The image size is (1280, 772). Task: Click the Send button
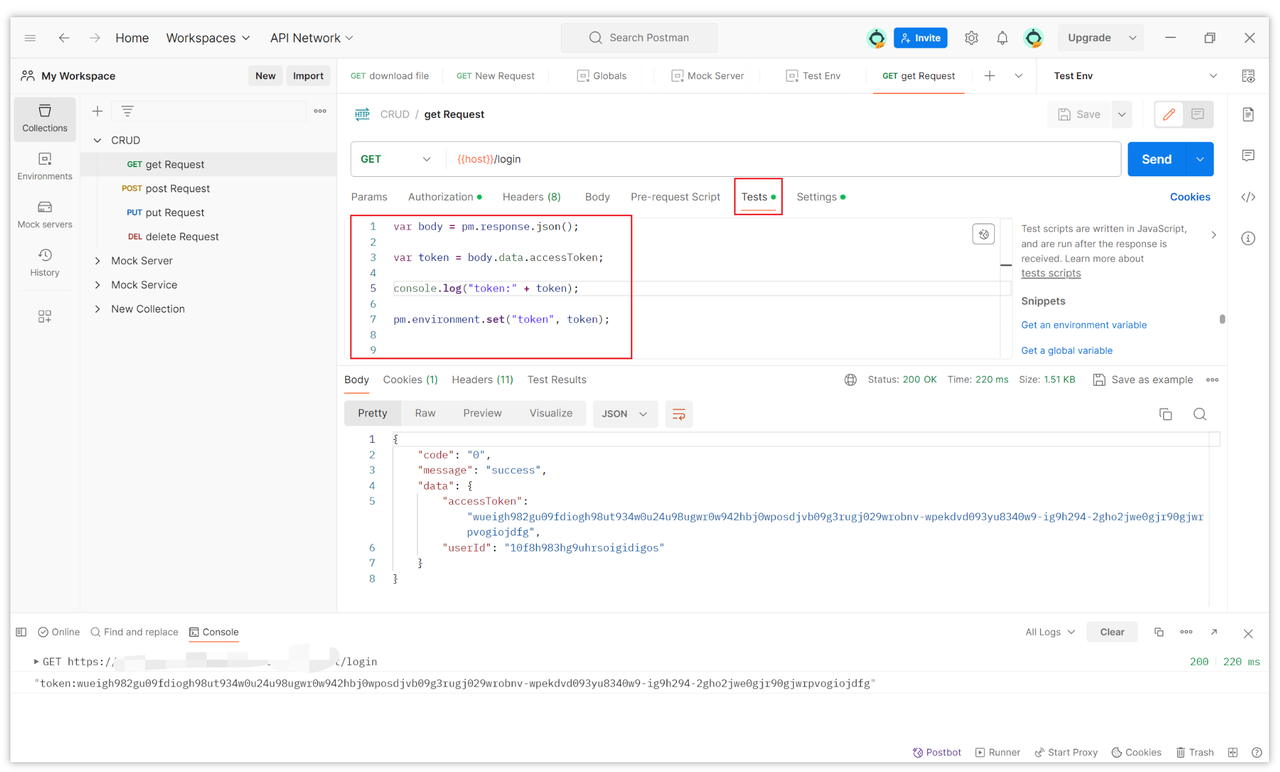pos(1157,159)
